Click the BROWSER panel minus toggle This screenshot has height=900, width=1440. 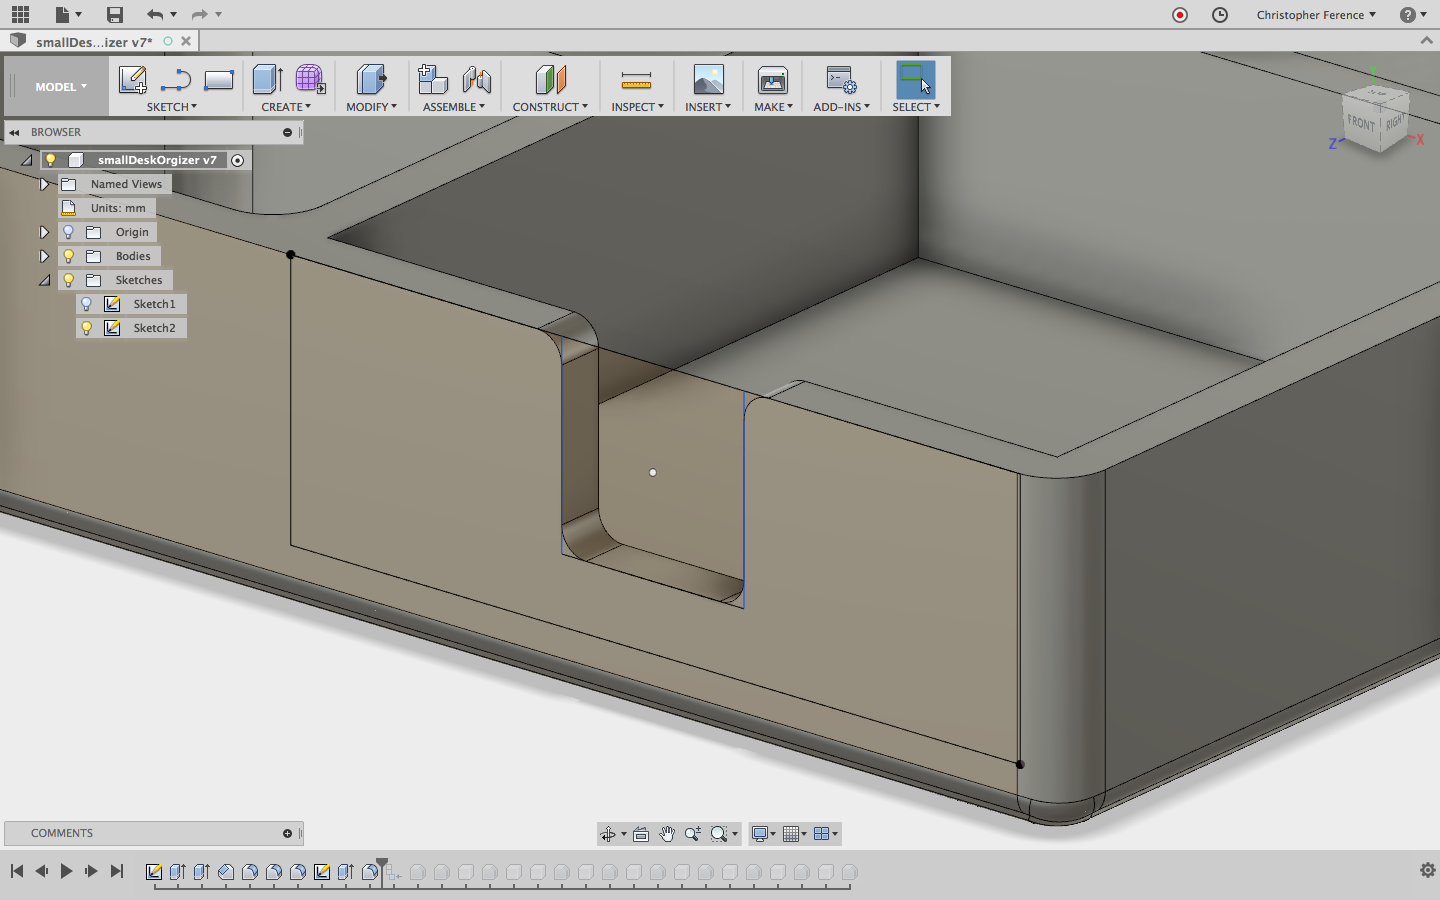click(287, 132)
